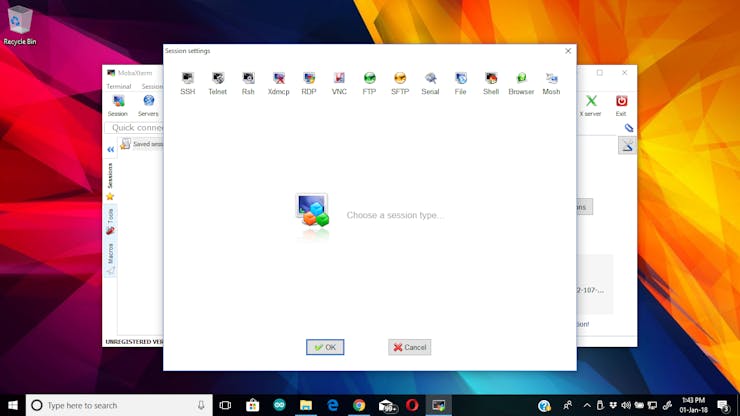Close the Session settings dialog
This screenshot has width=740, height=416.
[568, 51]
